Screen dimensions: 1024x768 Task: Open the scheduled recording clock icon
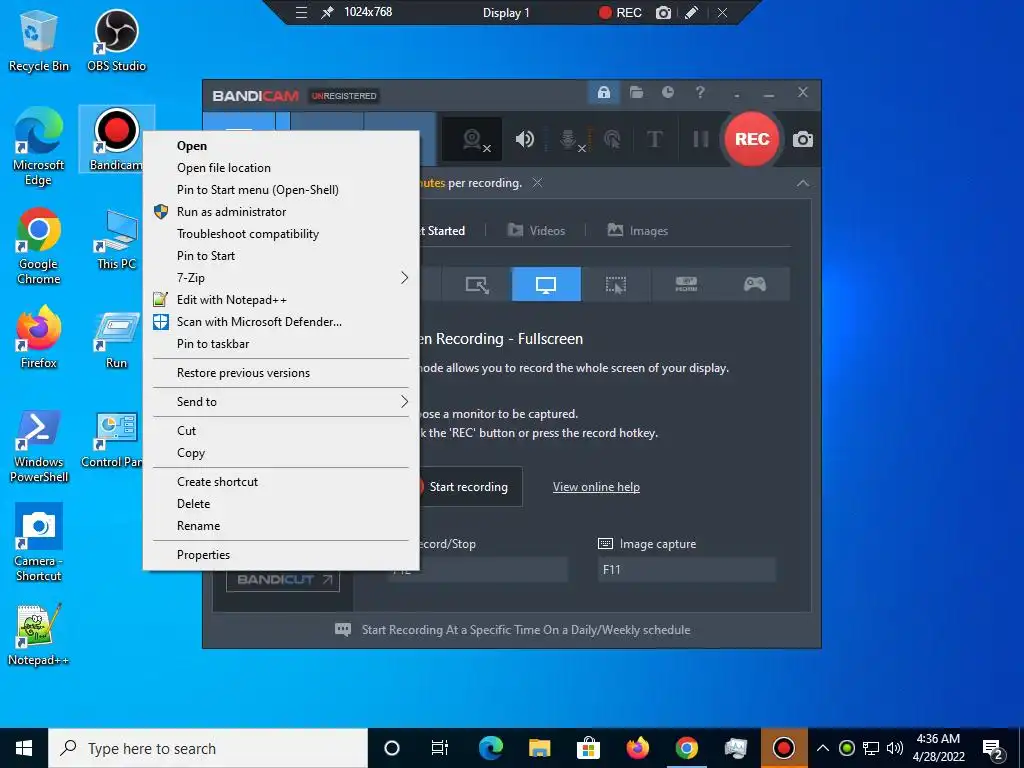pos(667,93)
